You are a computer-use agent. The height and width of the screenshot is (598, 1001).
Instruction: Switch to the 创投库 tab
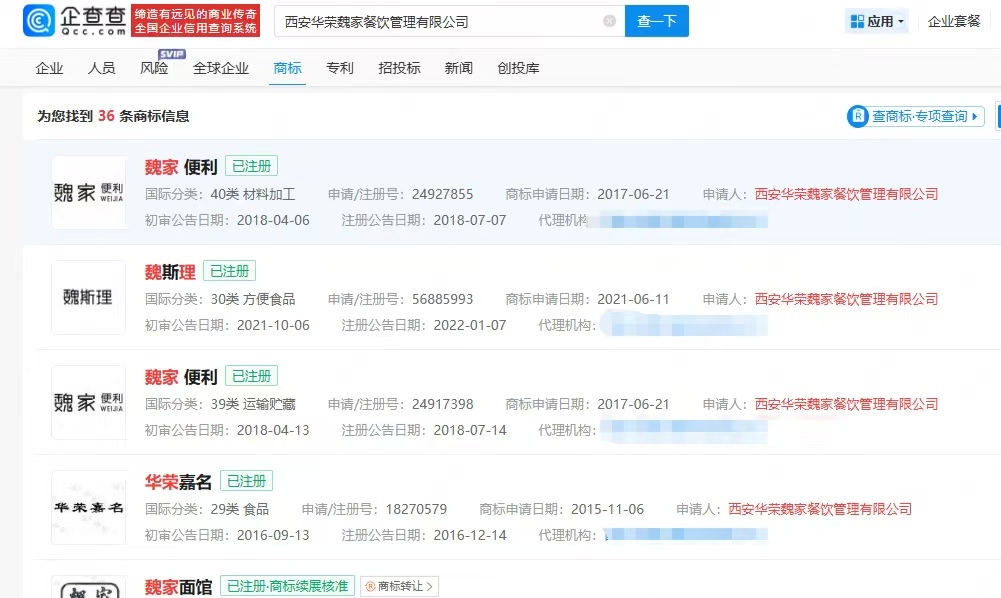coord(518,68)
